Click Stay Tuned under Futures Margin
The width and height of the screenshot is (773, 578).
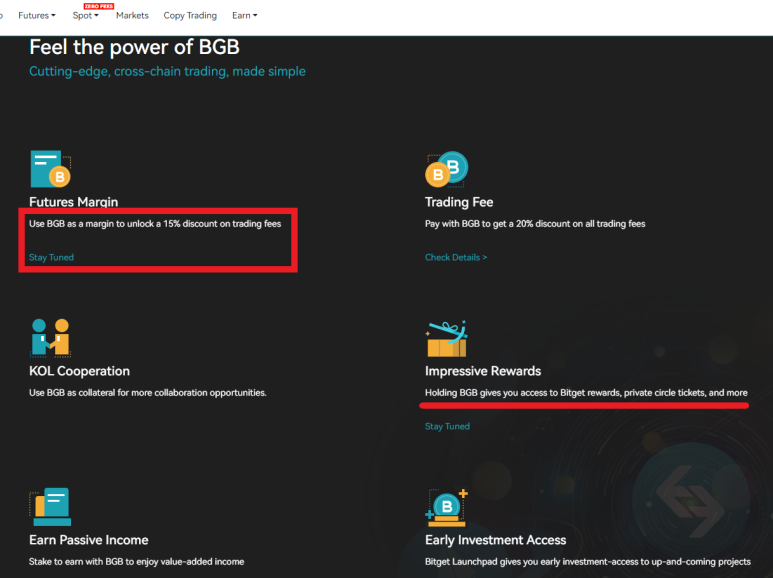click(51, 257)
